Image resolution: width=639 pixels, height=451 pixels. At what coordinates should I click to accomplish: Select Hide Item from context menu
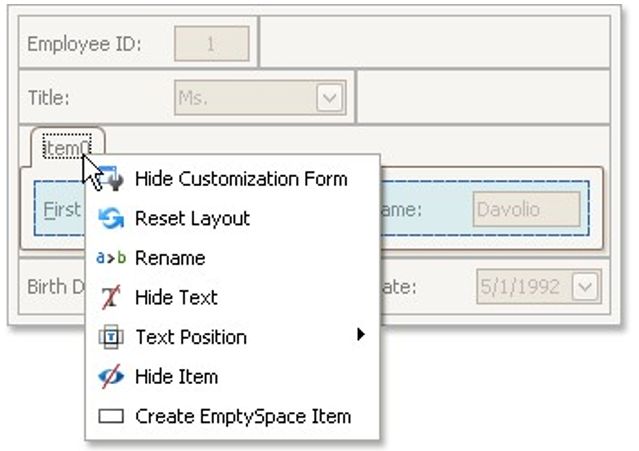tap(176, 377)
